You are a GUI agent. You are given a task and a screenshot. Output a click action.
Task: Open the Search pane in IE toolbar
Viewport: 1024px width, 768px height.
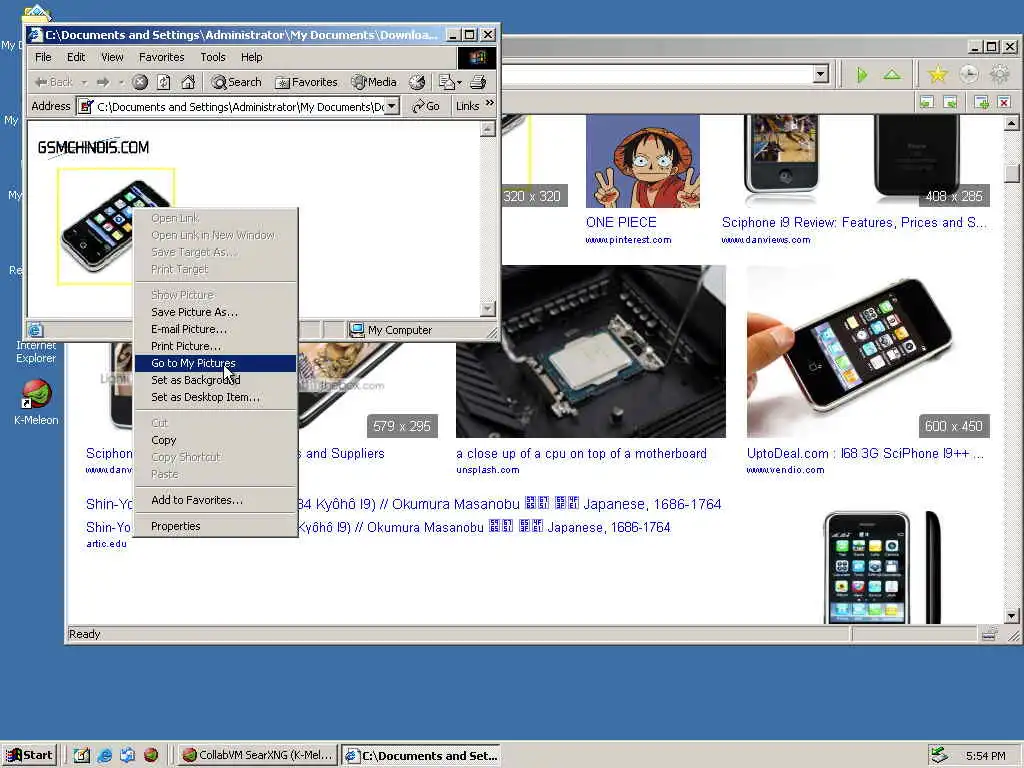tap(236, 82)
